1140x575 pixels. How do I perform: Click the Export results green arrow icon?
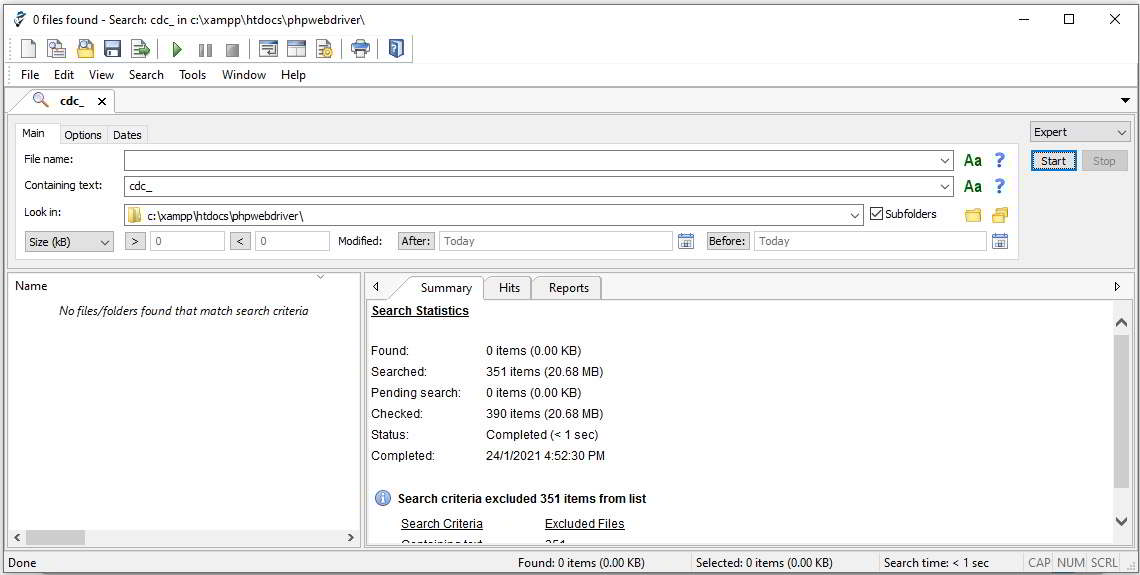click(140, 49)
